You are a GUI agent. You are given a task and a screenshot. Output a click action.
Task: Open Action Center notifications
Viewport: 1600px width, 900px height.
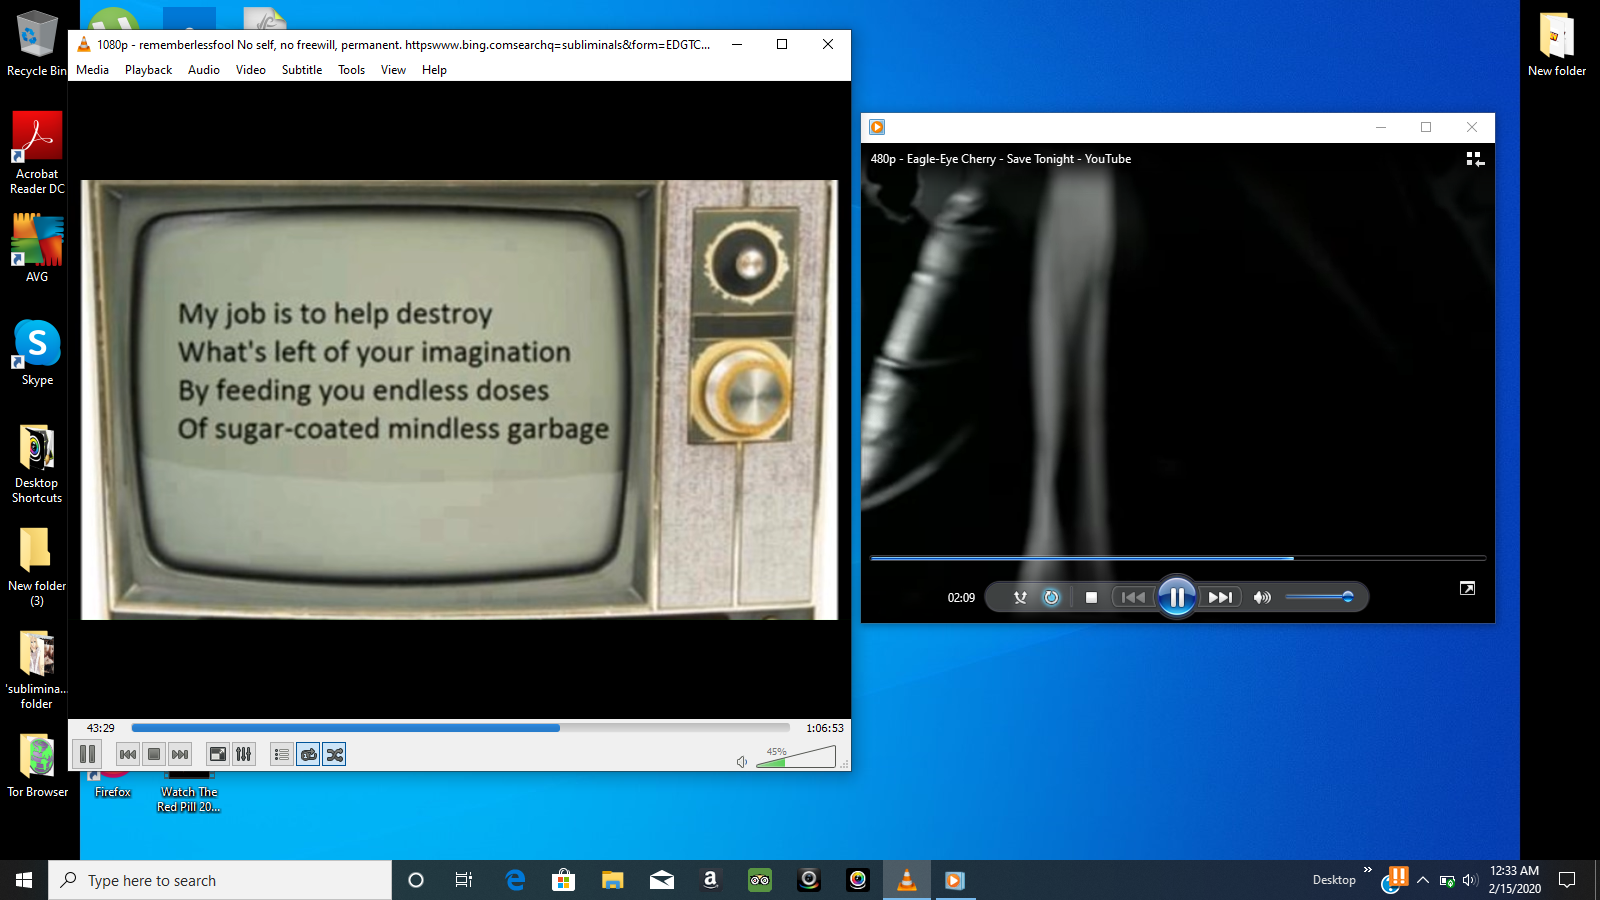click(1567, 880)
